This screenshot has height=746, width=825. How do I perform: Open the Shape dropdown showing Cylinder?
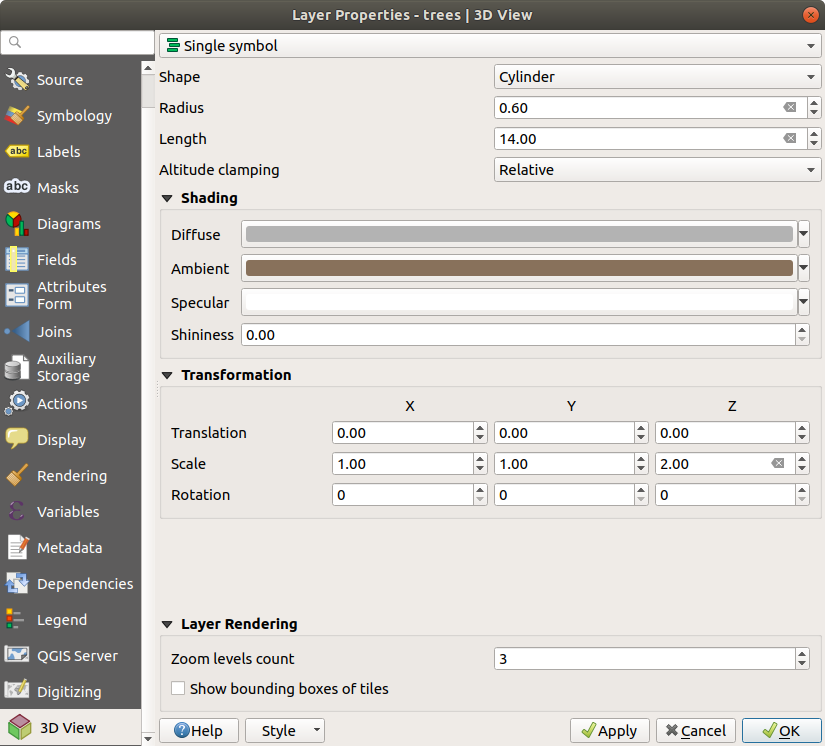(x=657, y=77)
